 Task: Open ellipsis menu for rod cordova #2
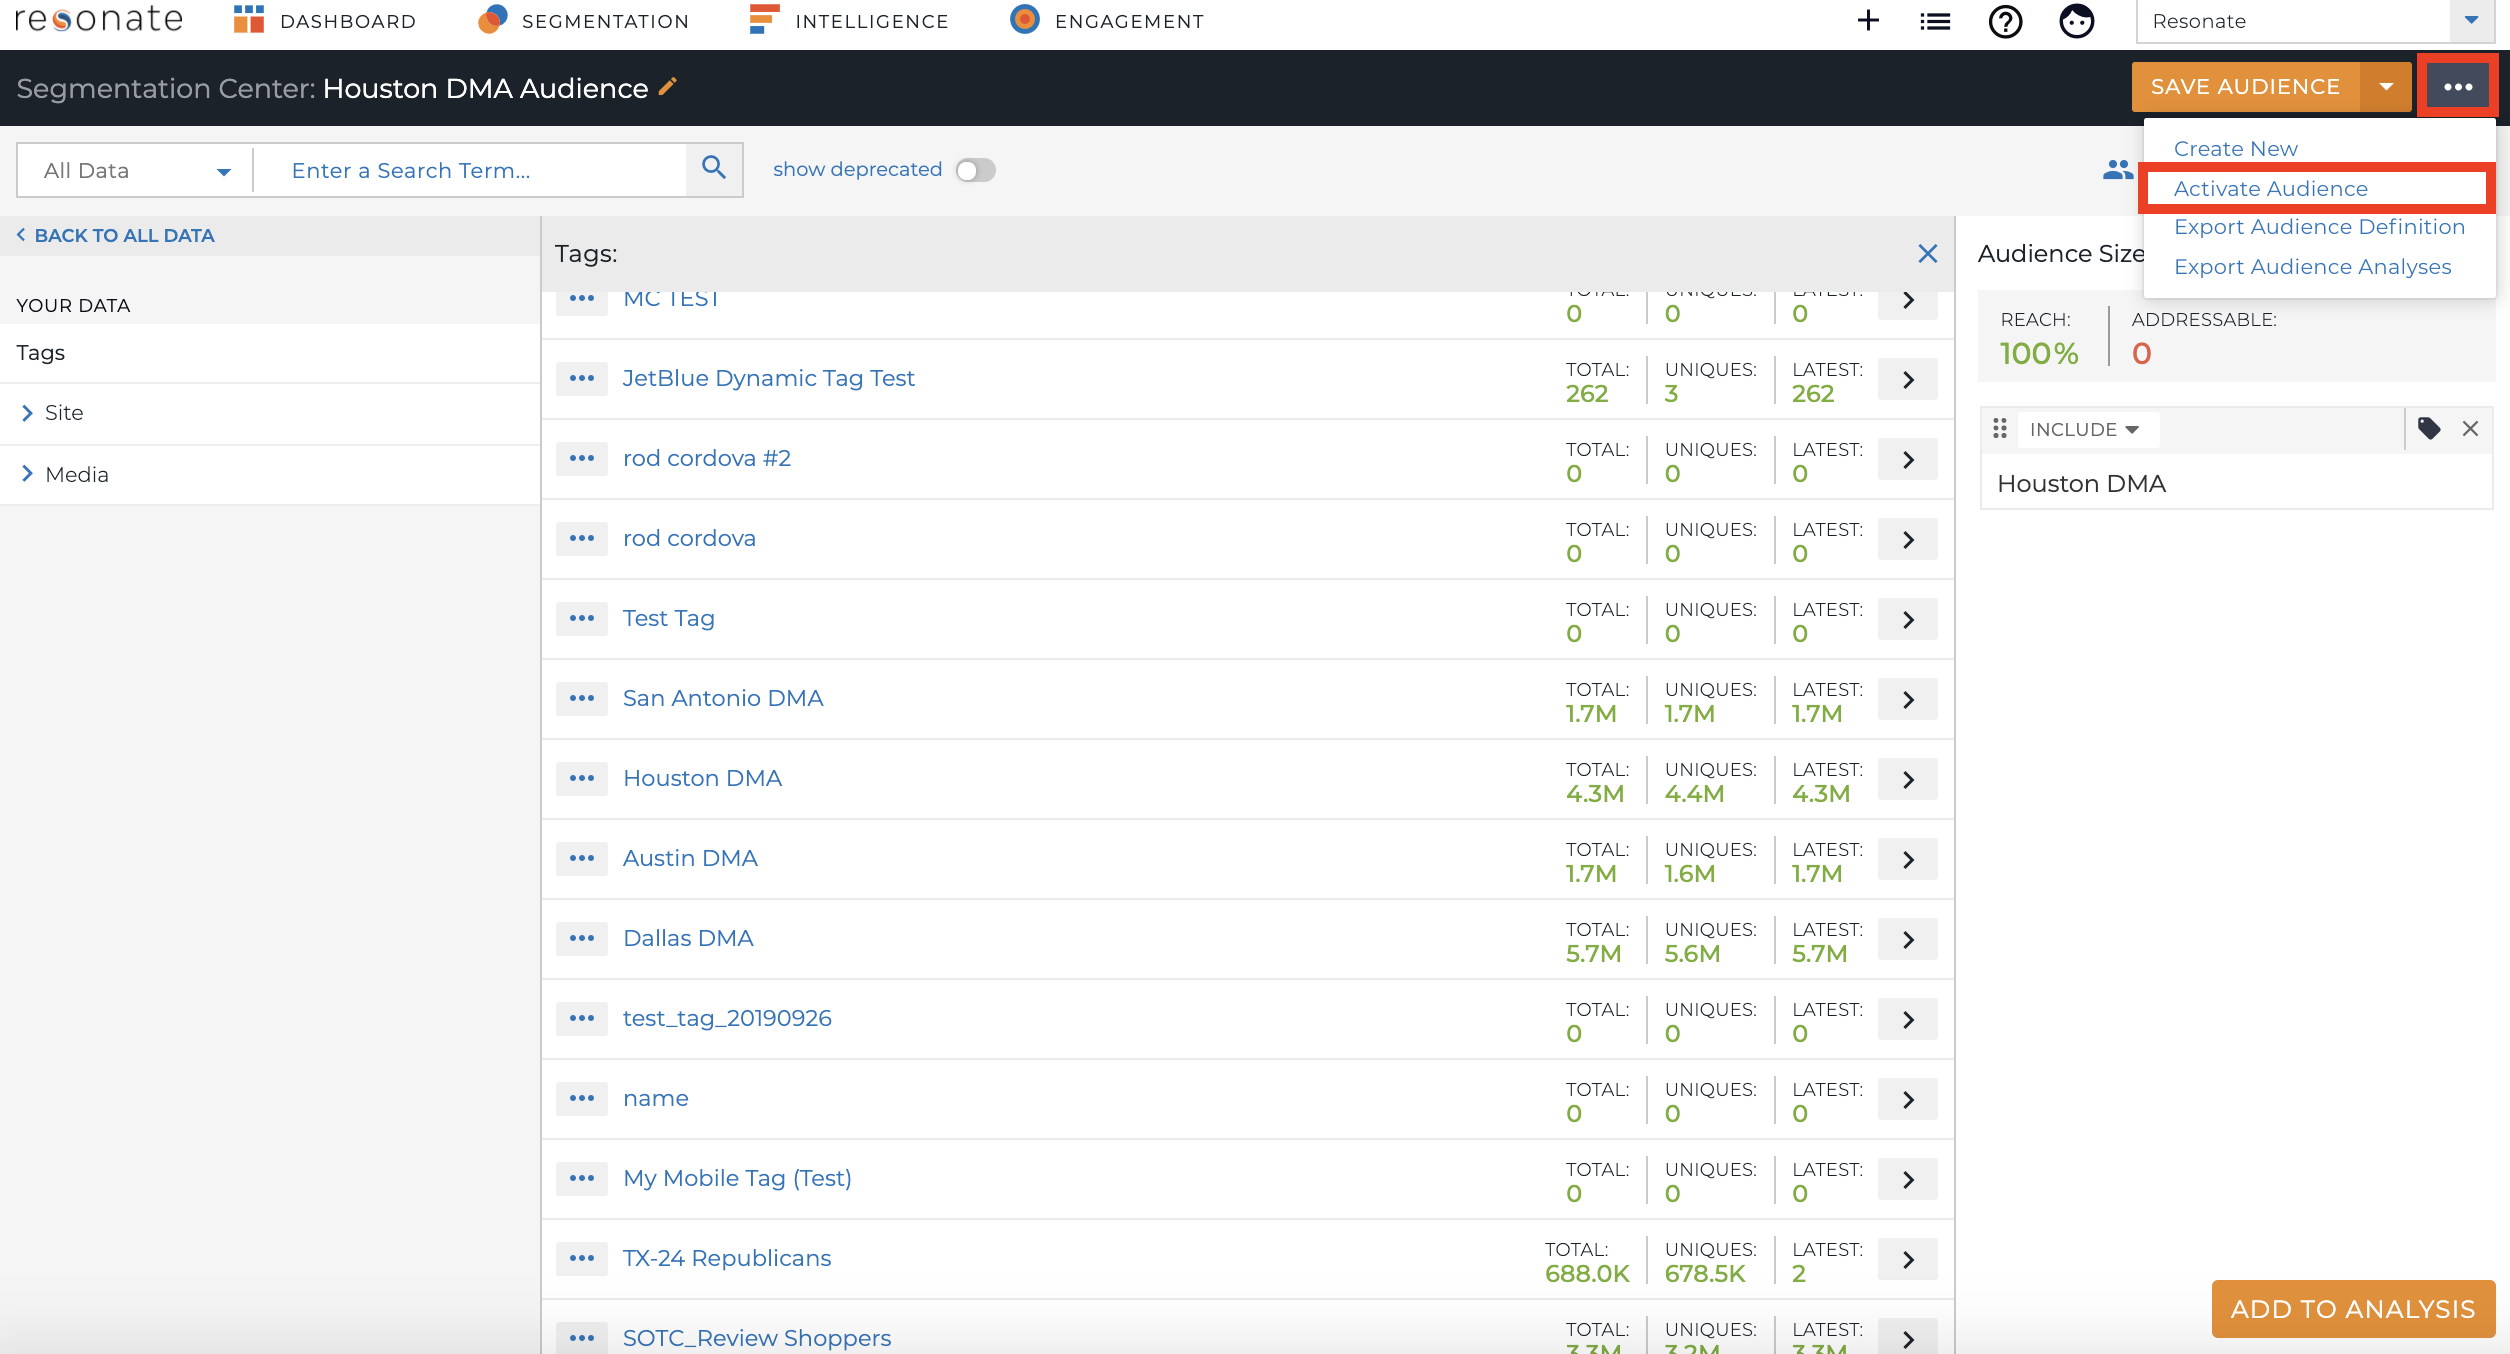(x=582, y=459)
